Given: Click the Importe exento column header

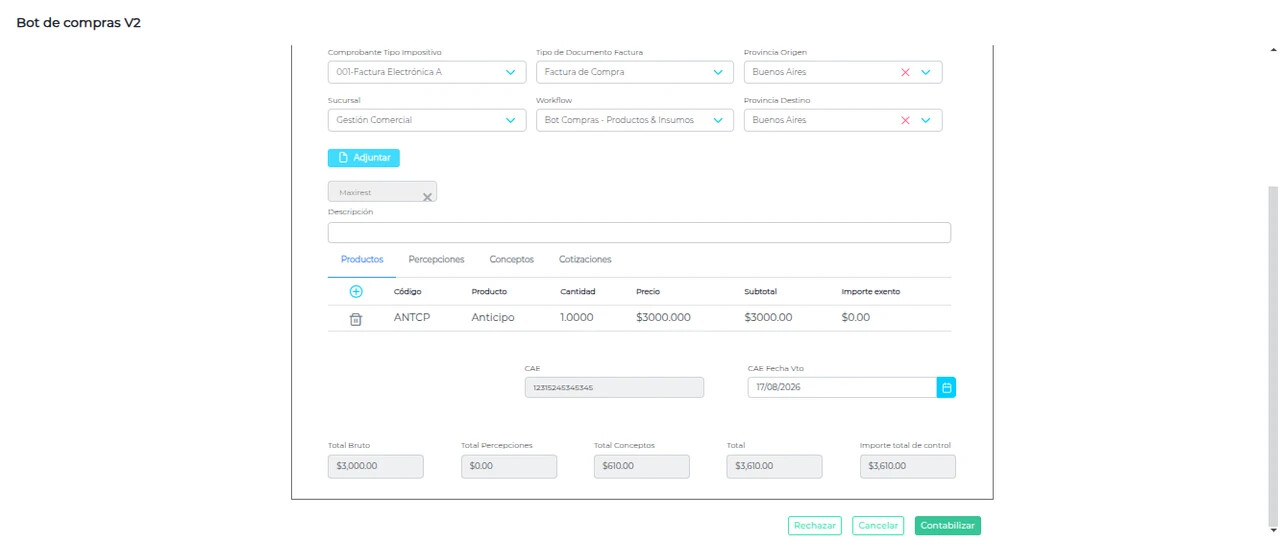Looking at the screenshot, I should [871, 292].
